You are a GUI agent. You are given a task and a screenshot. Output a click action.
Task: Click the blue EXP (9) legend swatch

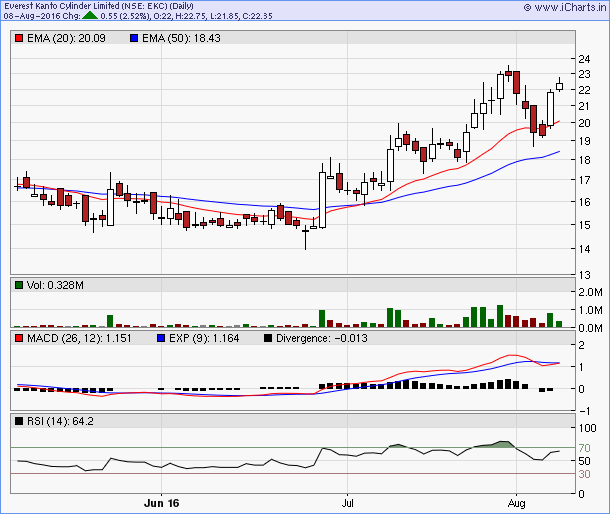(161, 338)
